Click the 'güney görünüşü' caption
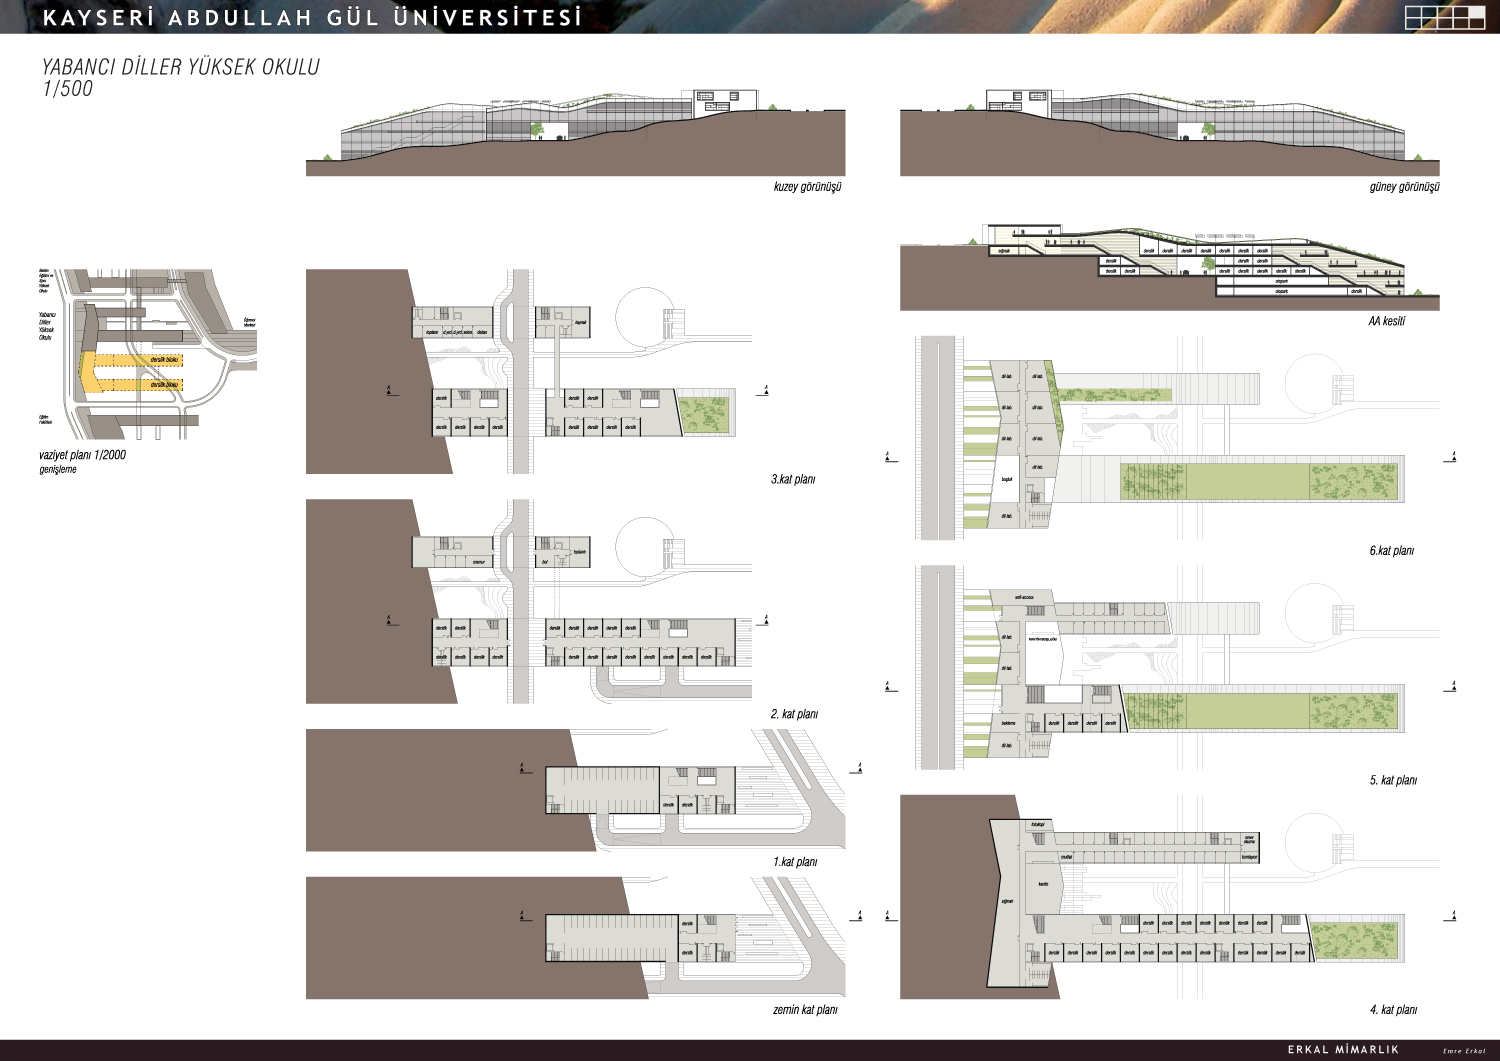1500x1061 pixels. (x=1404, y=187)
